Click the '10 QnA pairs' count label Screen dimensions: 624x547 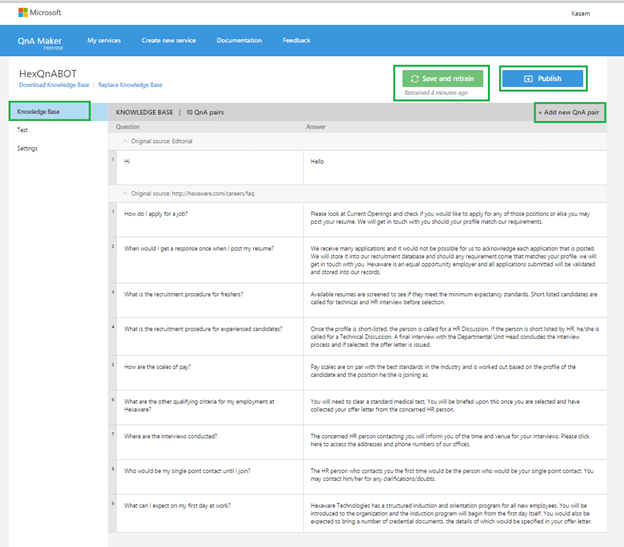[x=205, y=113]
